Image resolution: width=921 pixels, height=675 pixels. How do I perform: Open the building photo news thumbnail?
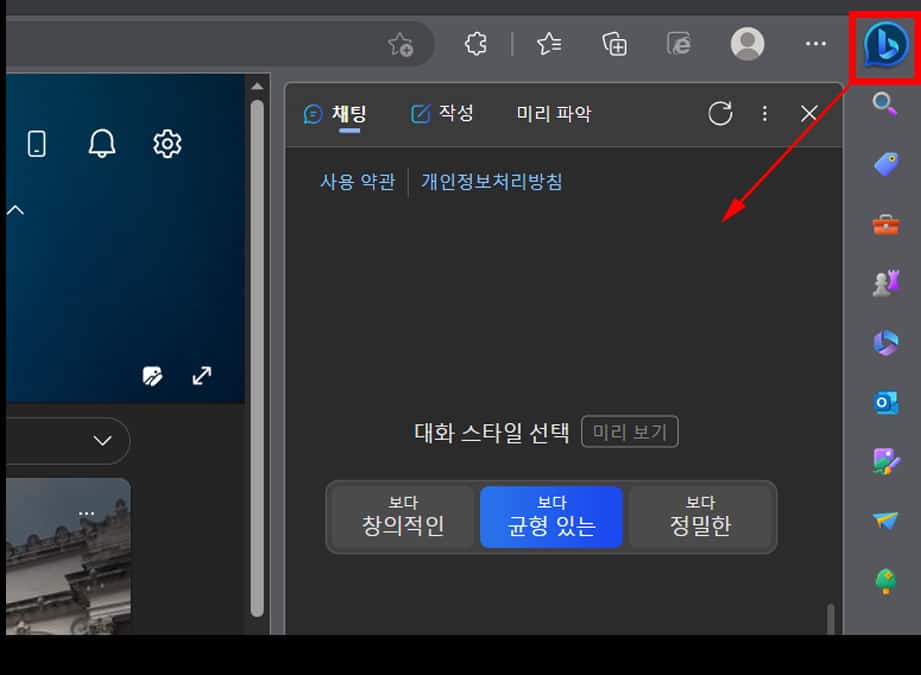(68, 556)
